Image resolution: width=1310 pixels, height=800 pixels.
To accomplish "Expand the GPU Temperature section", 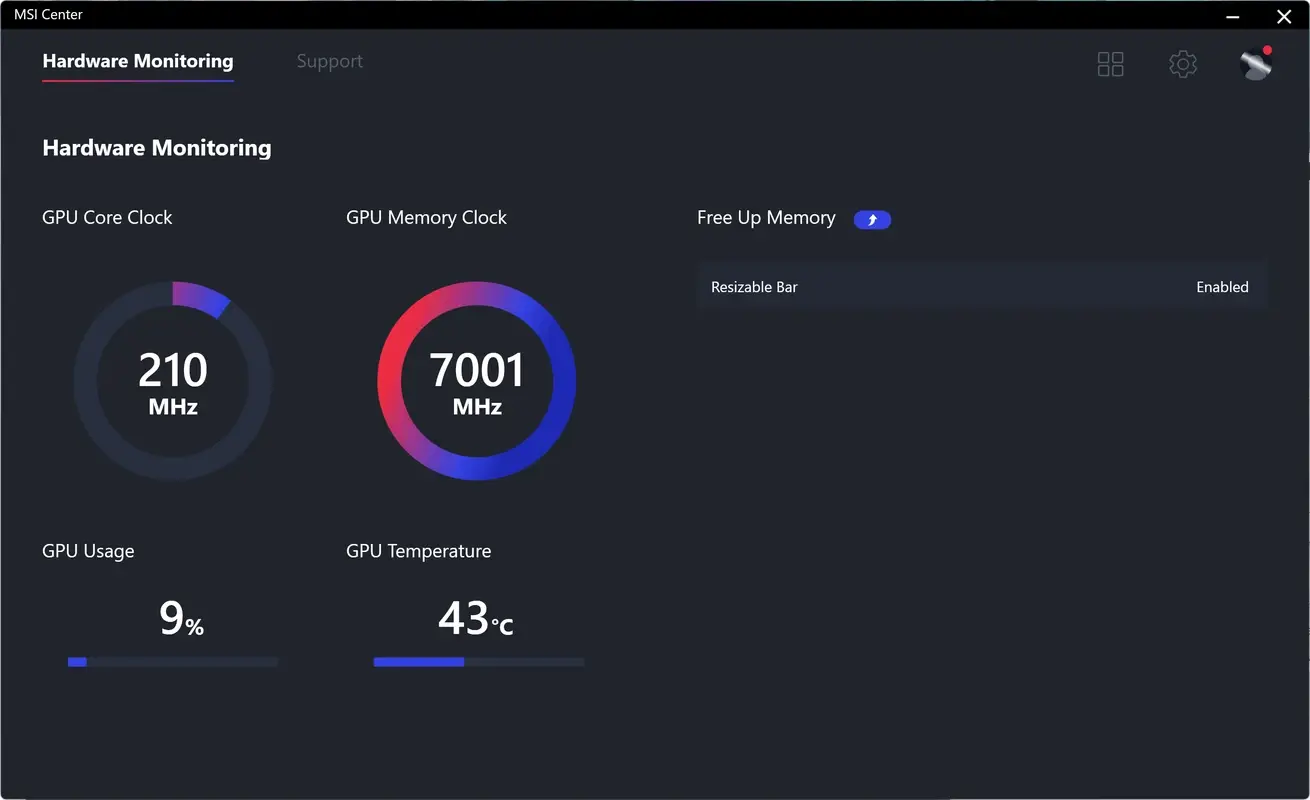I will pyautogui.click(x=418, y=550).
